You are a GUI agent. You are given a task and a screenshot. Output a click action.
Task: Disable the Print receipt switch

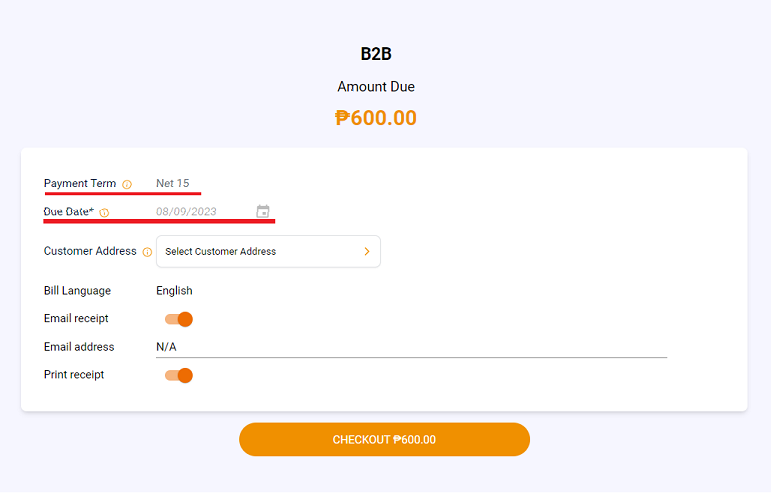click(x=179, y=376)
